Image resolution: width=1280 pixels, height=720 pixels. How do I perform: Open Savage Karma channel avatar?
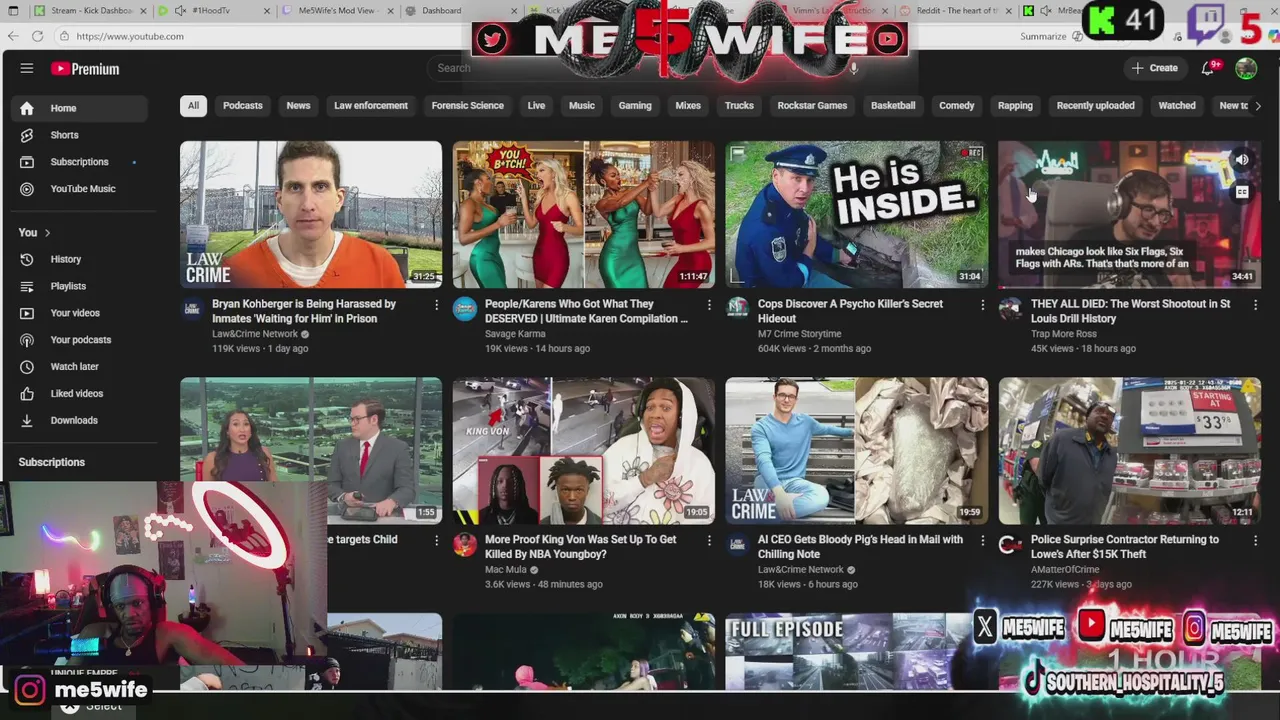pyautogui.click(x=465, y=309)
